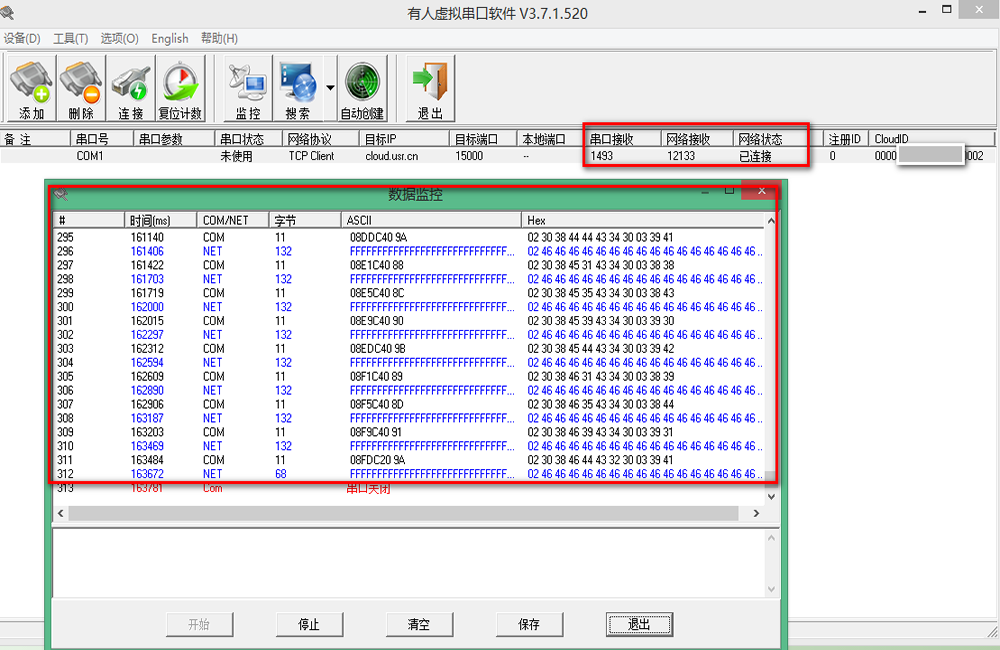Switch language via English menu

[169, 39]
